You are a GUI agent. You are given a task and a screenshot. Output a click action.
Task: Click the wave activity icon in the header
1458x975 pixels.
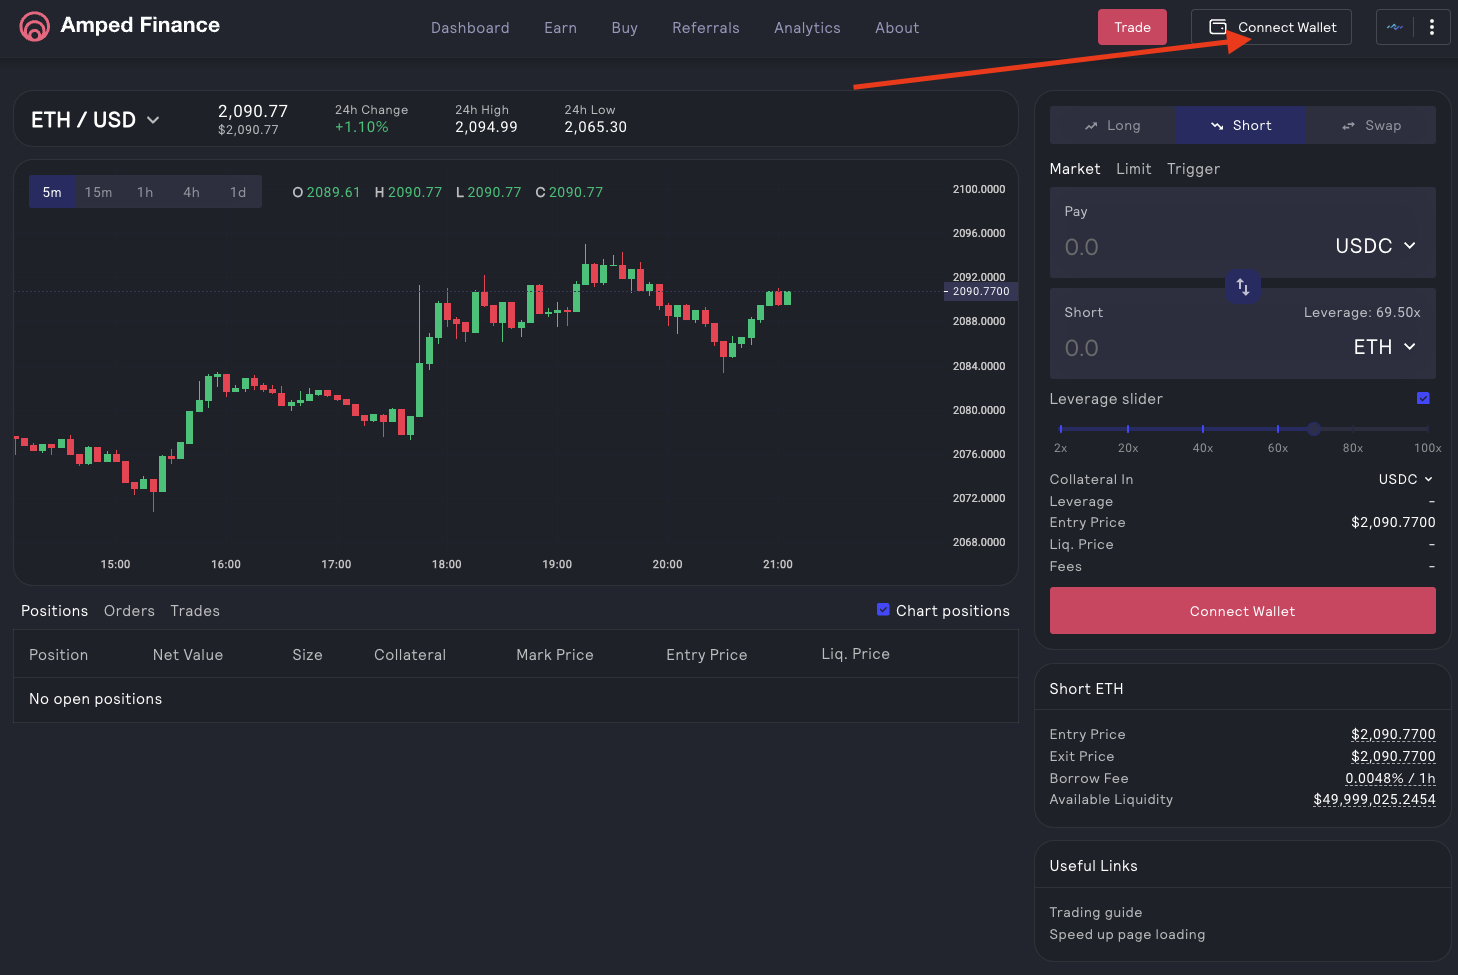1395,27
